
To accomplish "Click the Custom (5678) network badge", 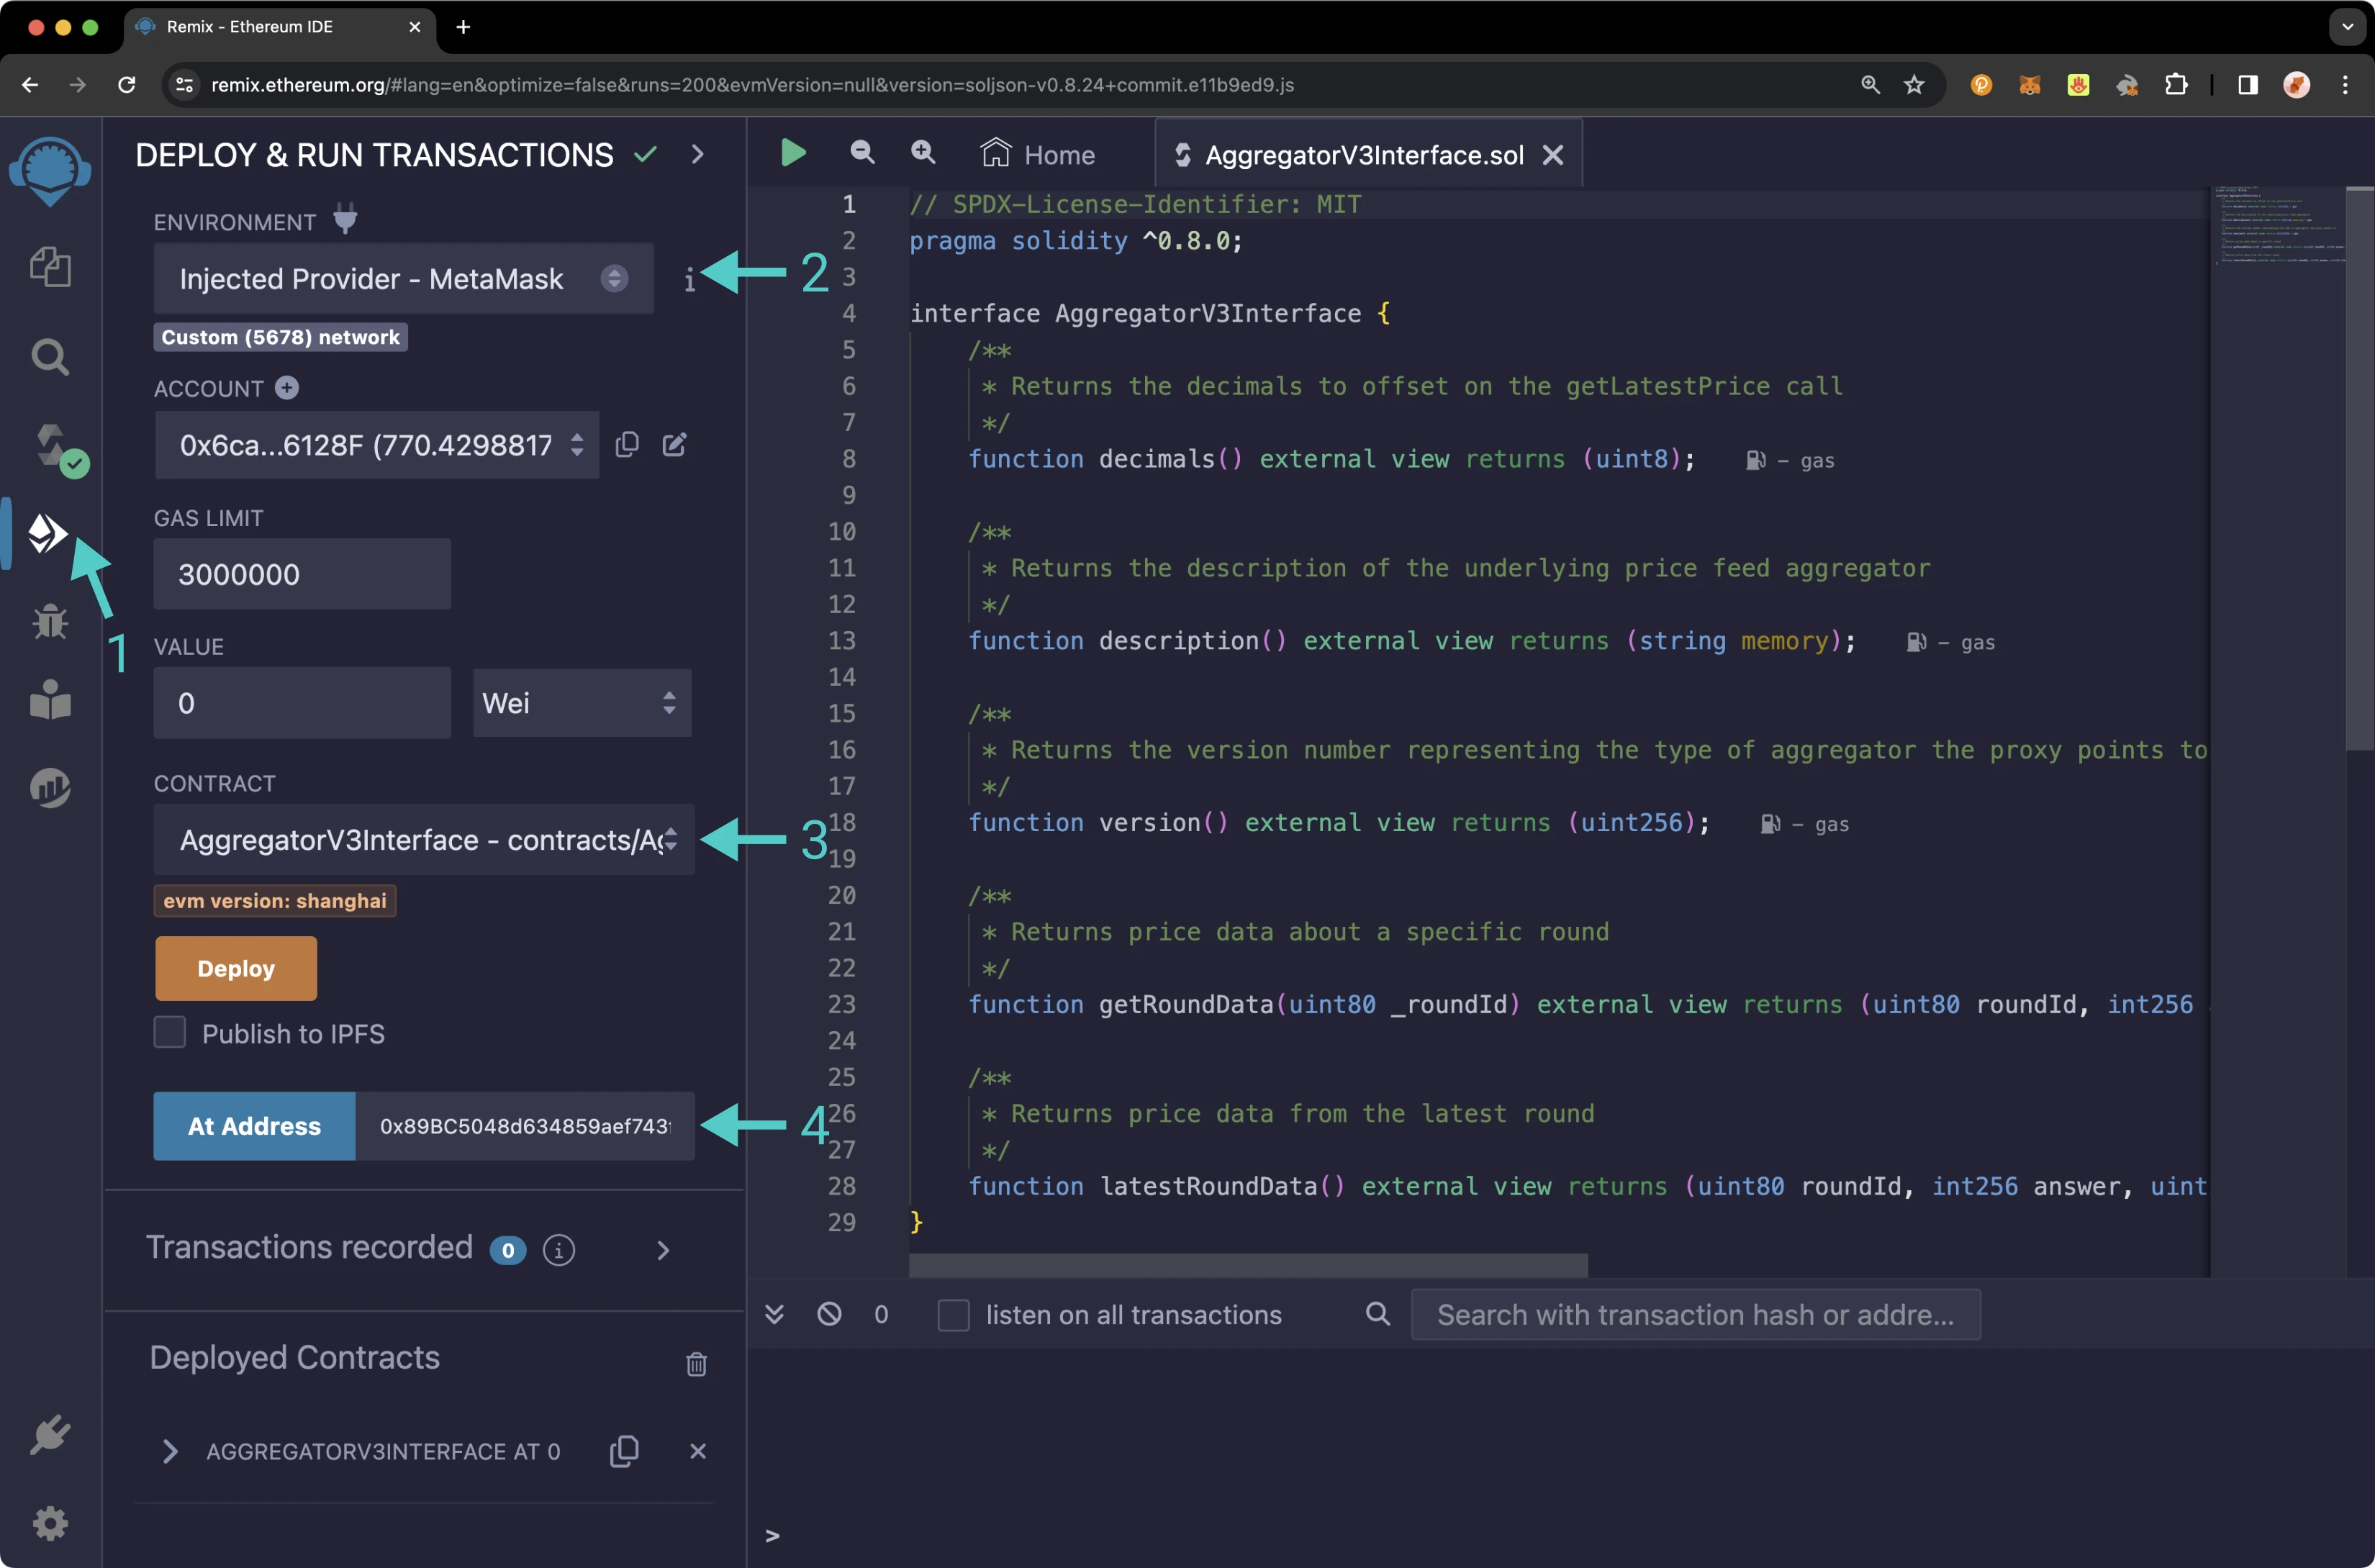I will [x=281, y=337].
